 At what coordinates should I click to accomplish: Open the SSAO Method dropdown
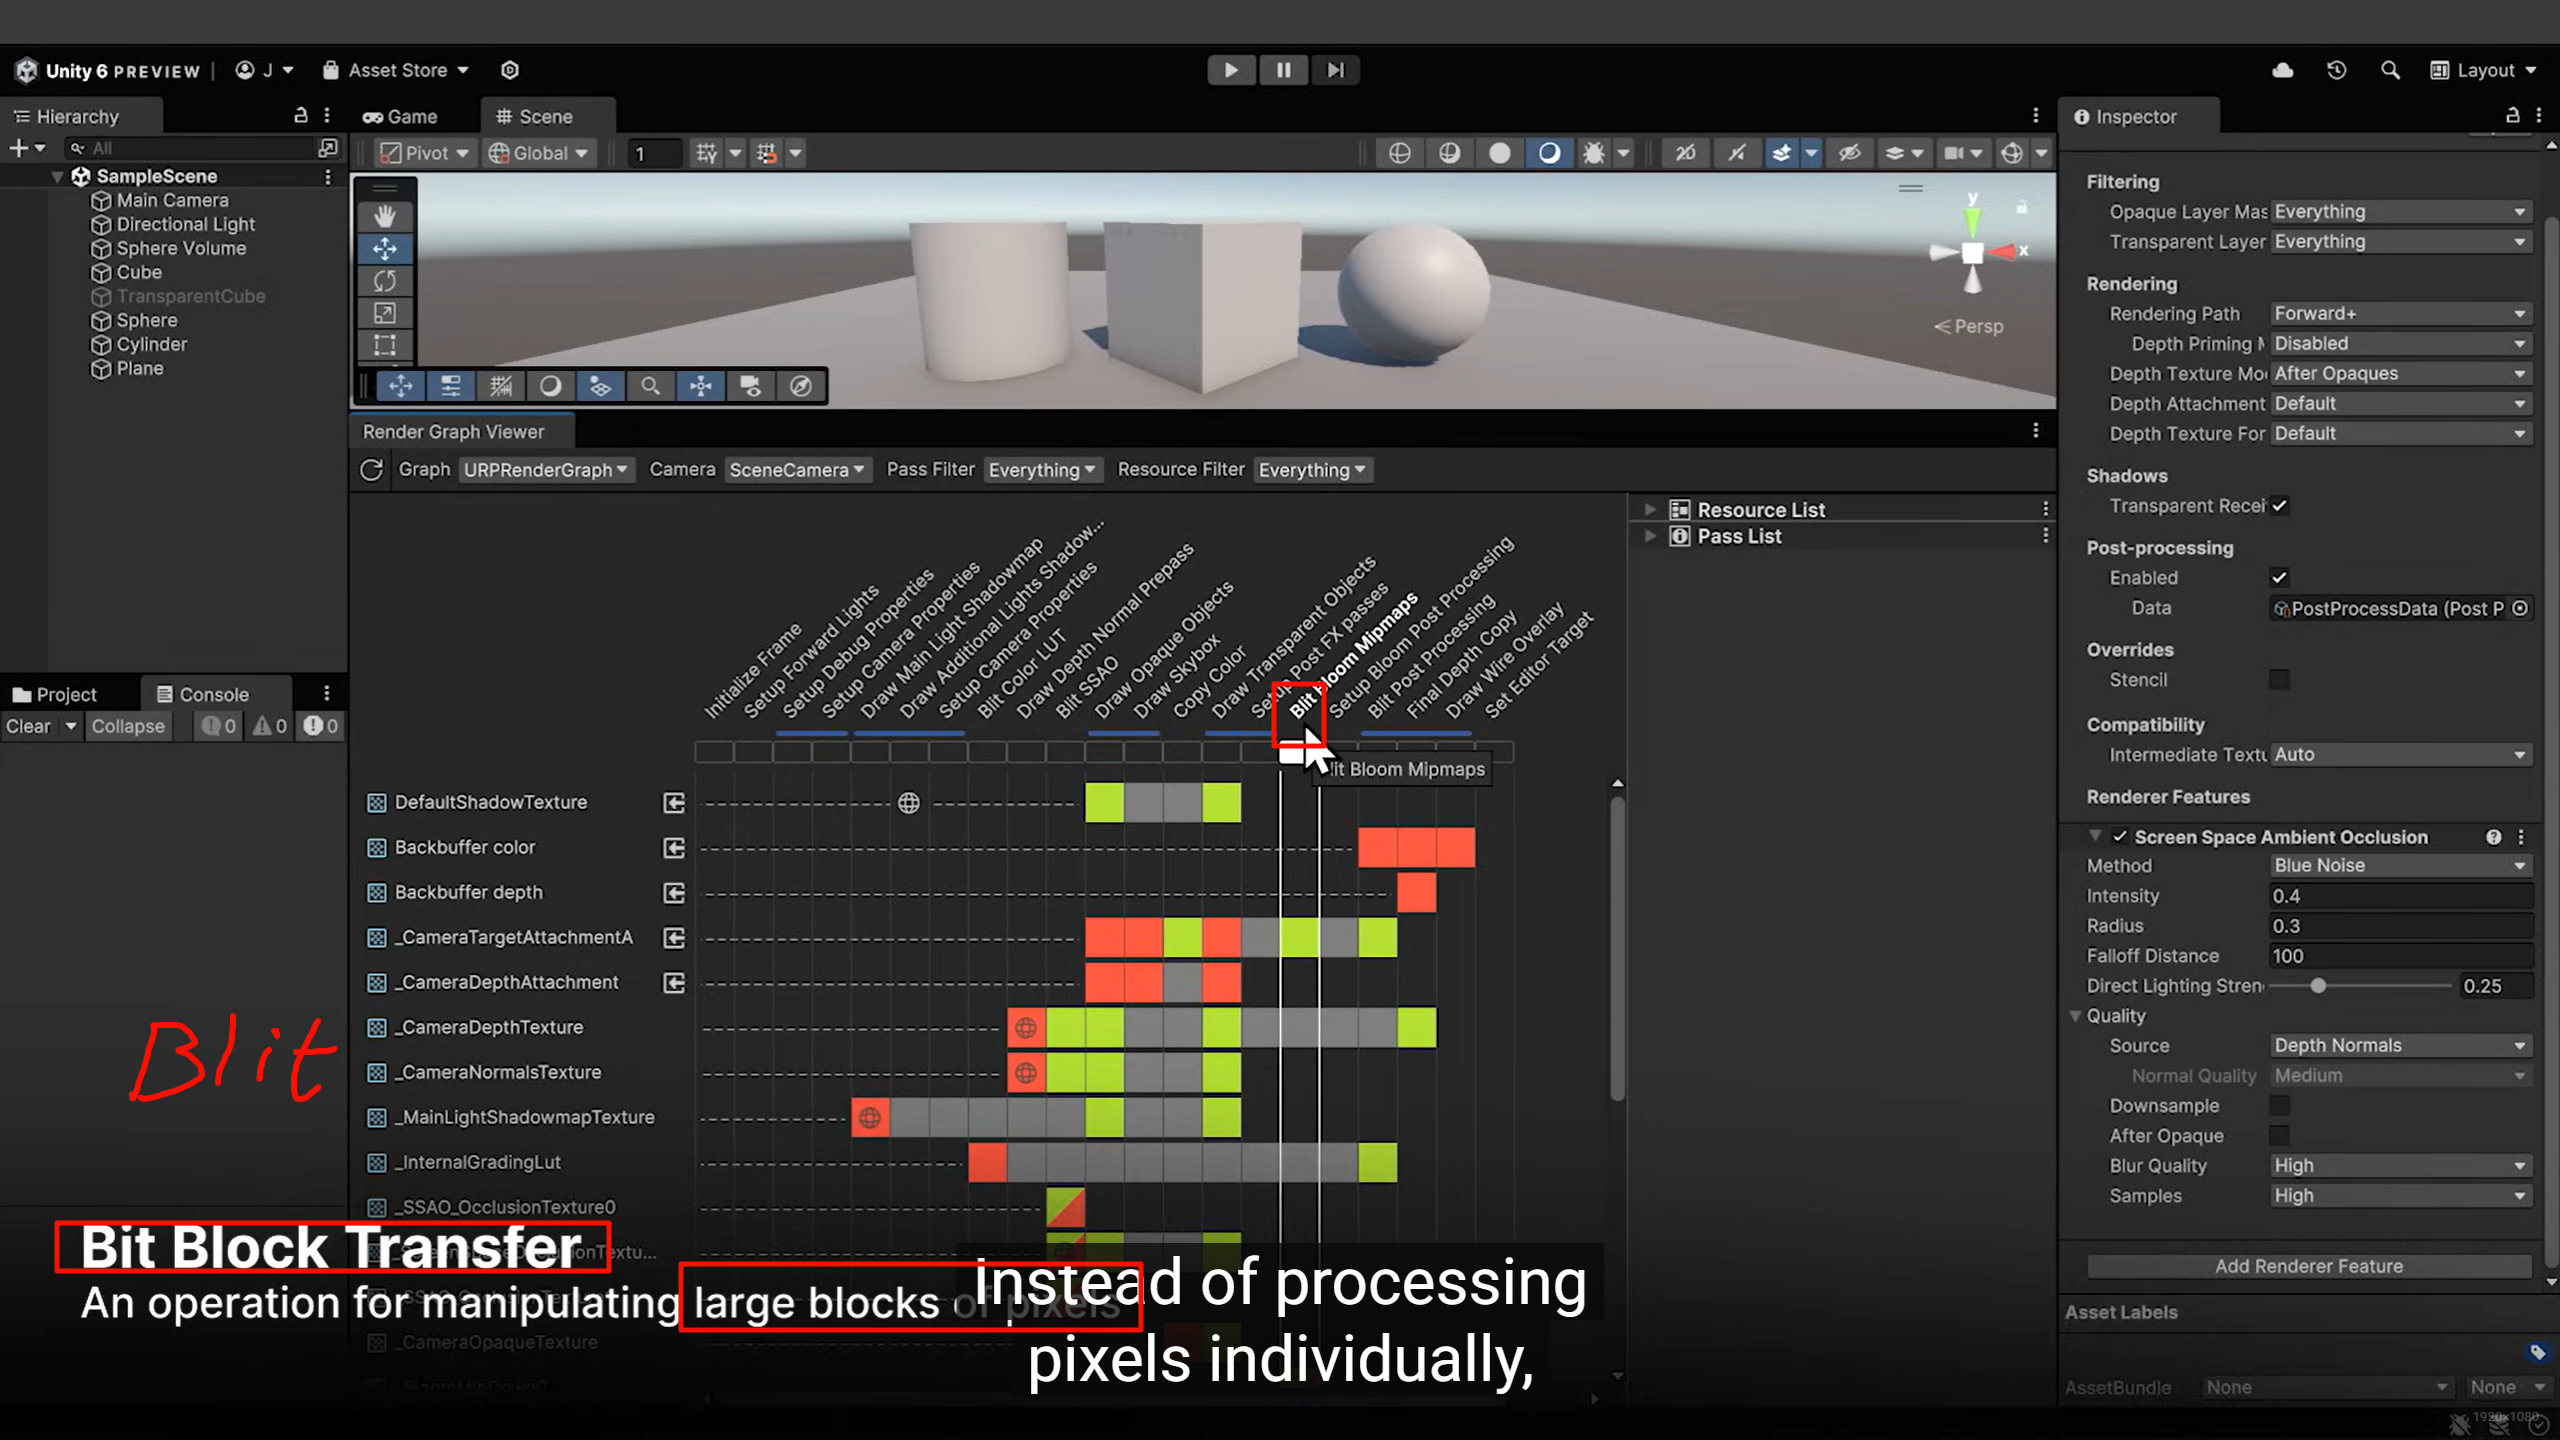pyautogui.click(x=2400, y=866)
